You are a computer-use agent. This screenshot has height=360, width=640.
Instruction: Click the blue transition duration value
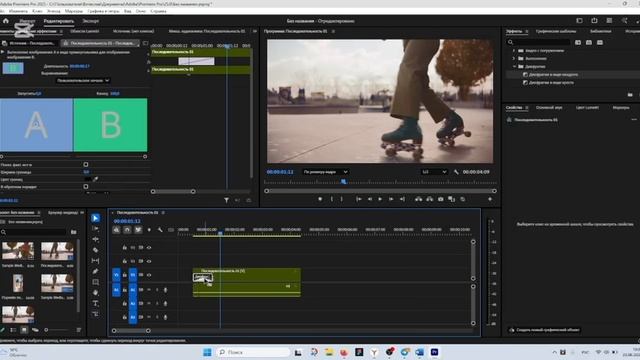pos(80,66)
